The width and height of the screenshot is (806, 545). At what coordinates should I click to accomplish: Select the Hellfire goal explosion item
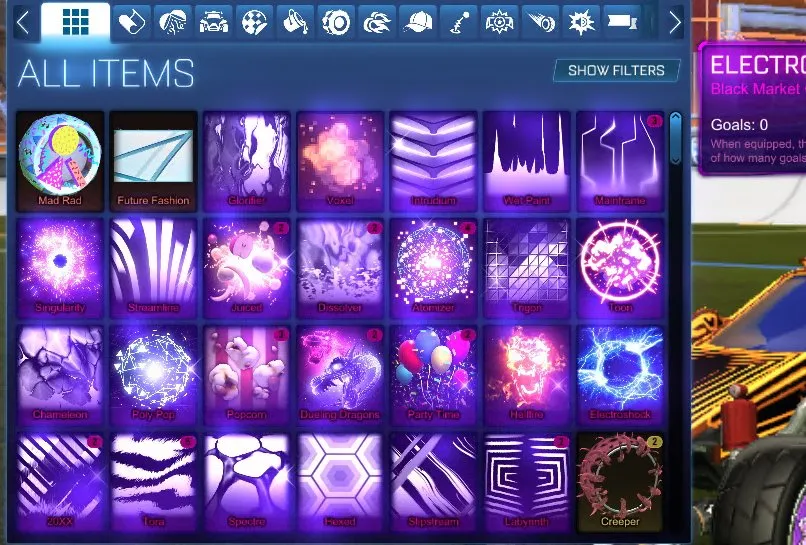tap(527, 375)
